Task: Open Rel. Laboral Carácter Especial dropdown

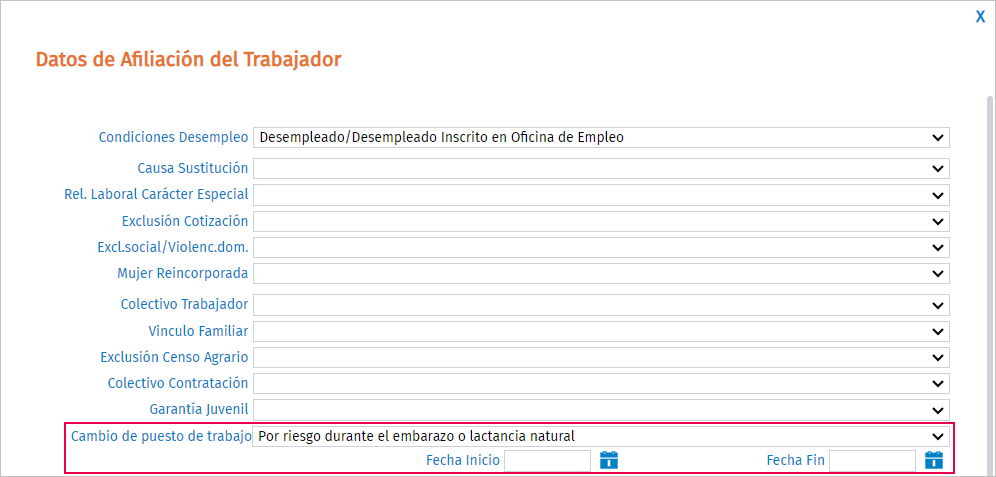Action: (601, 194)
